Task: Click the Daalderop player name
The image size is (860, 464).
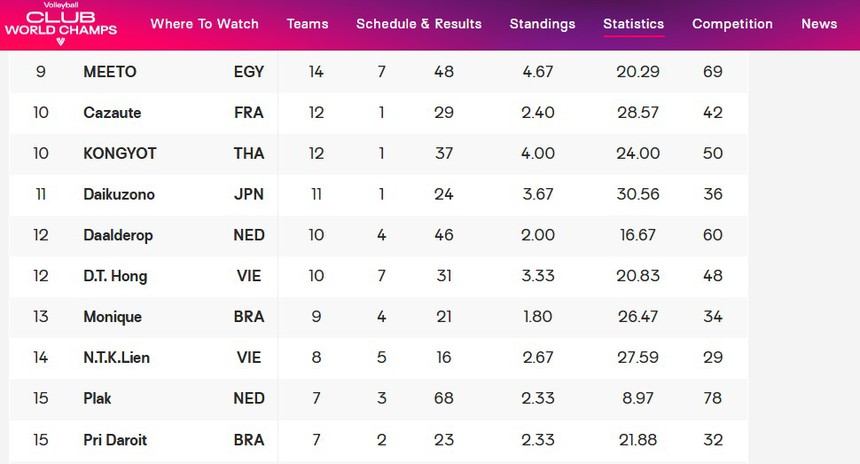Action: tap(119, 235)
